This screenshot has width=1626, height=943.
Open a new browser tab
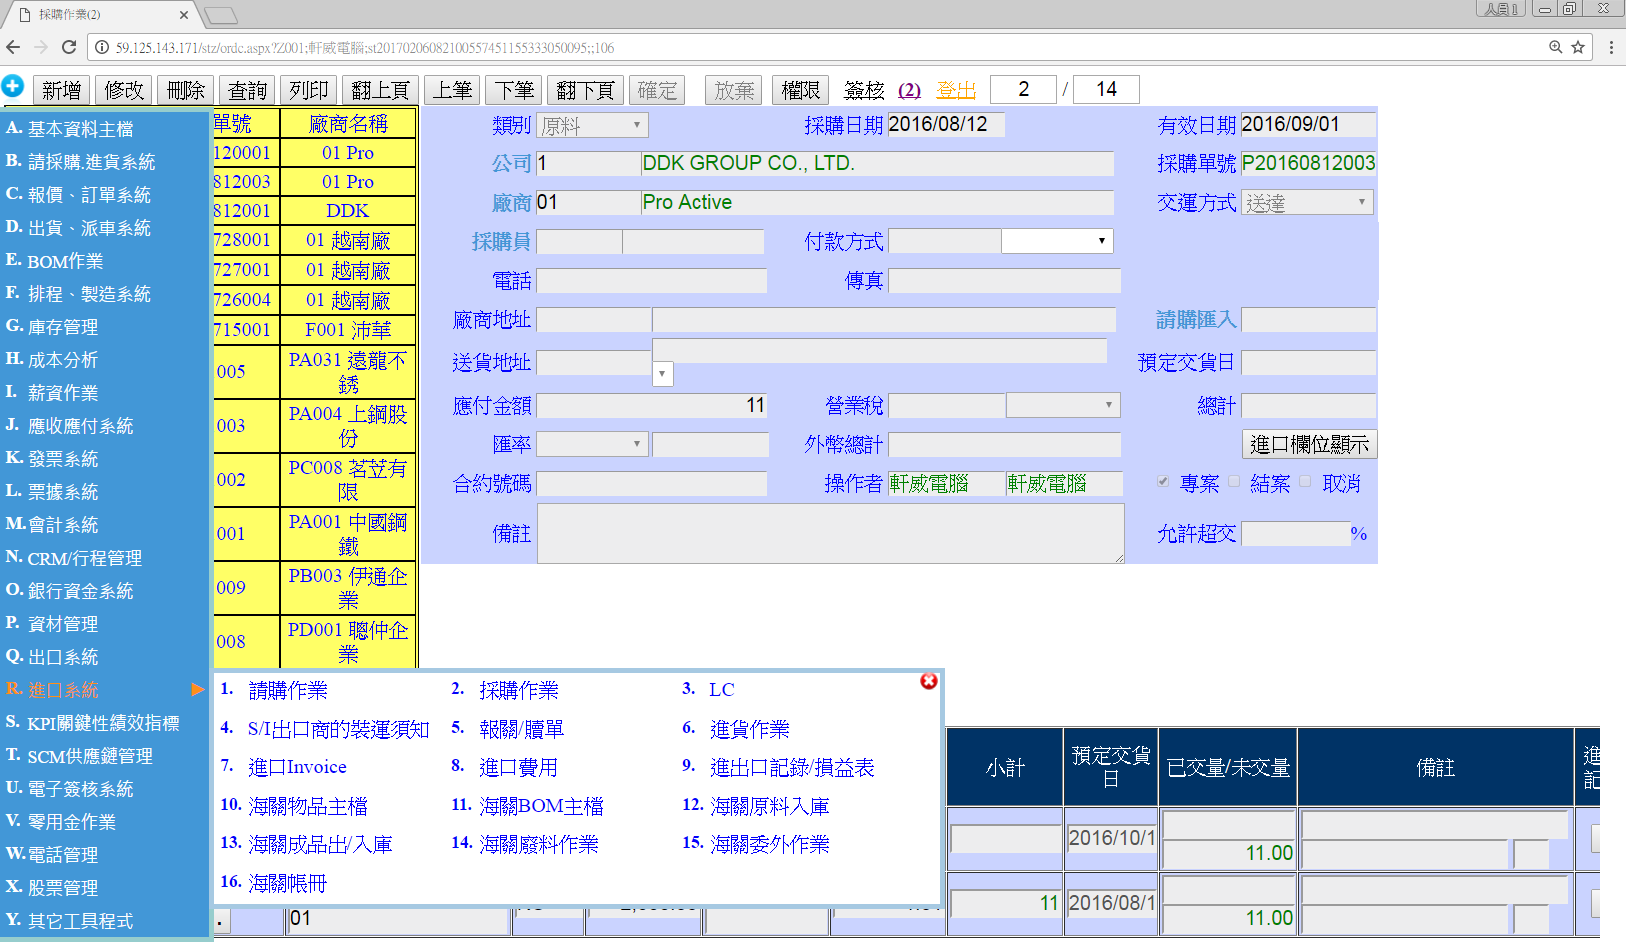pos(220,15)
